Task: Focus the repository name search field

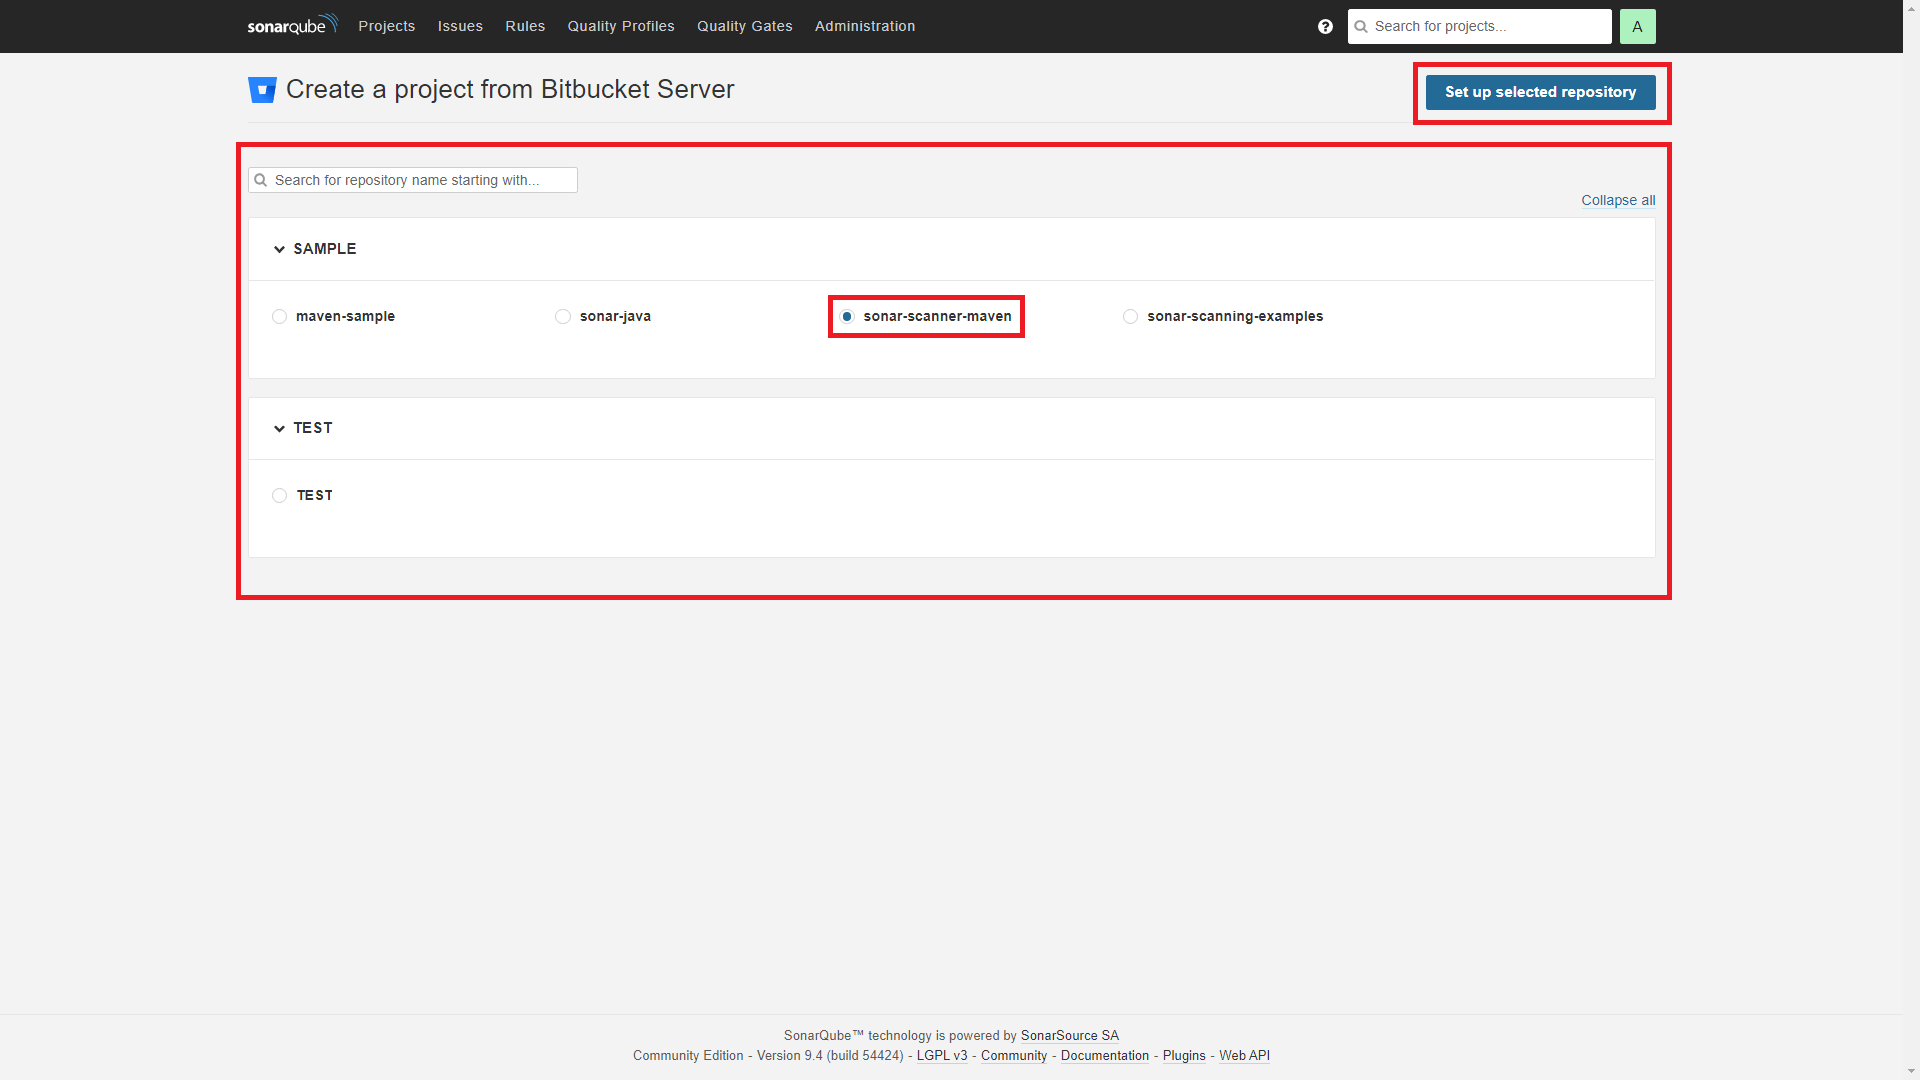Action: (412, 180)
